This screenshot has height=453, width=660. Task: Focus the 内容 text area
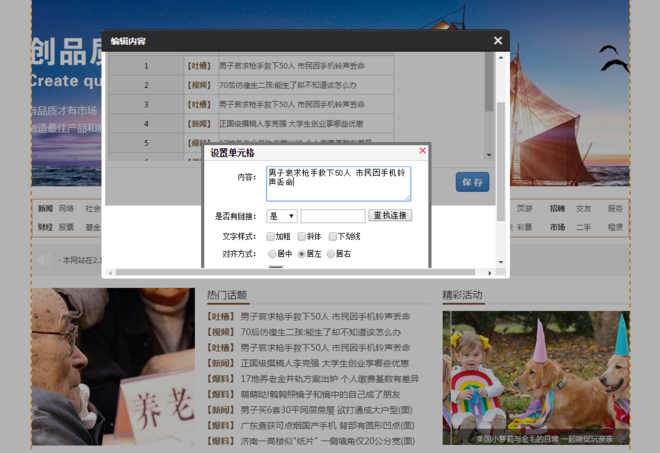tap(338, 184)
